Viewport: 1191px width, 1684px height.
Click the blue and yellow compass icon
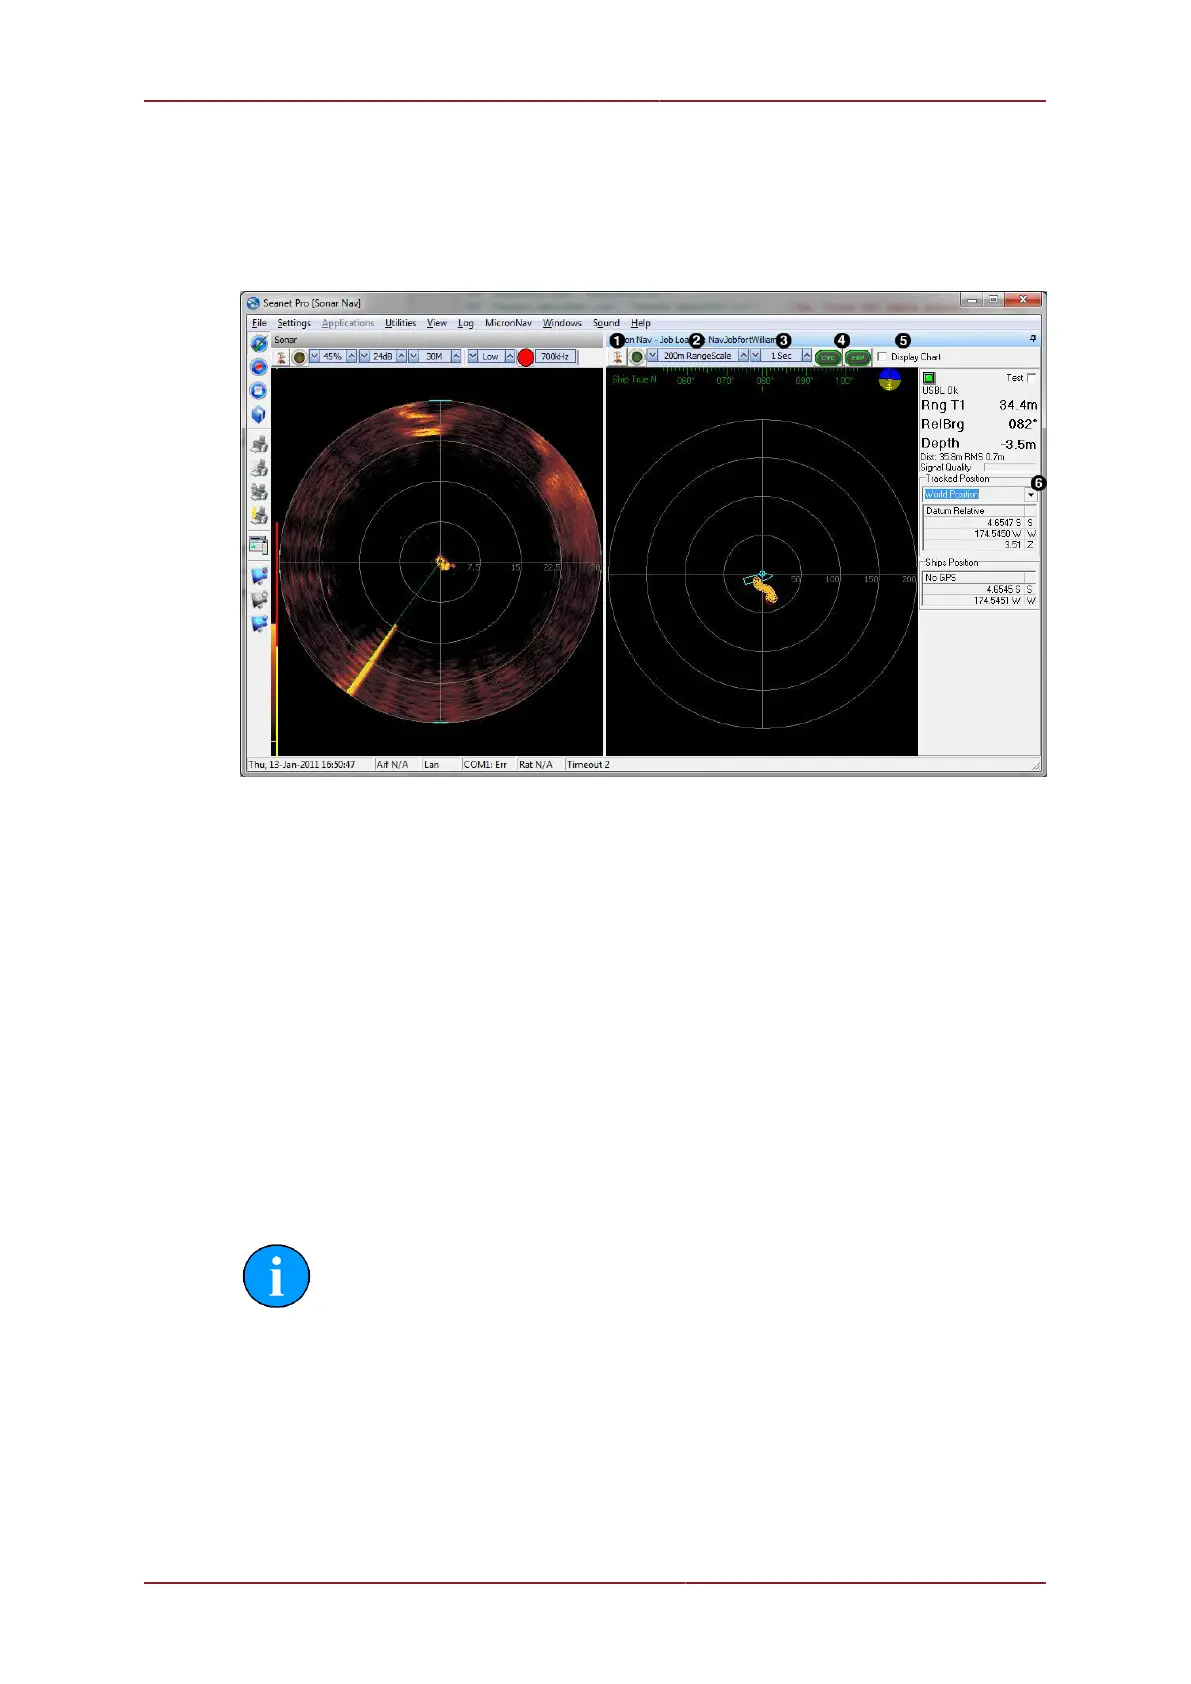(x=889, y=379)
